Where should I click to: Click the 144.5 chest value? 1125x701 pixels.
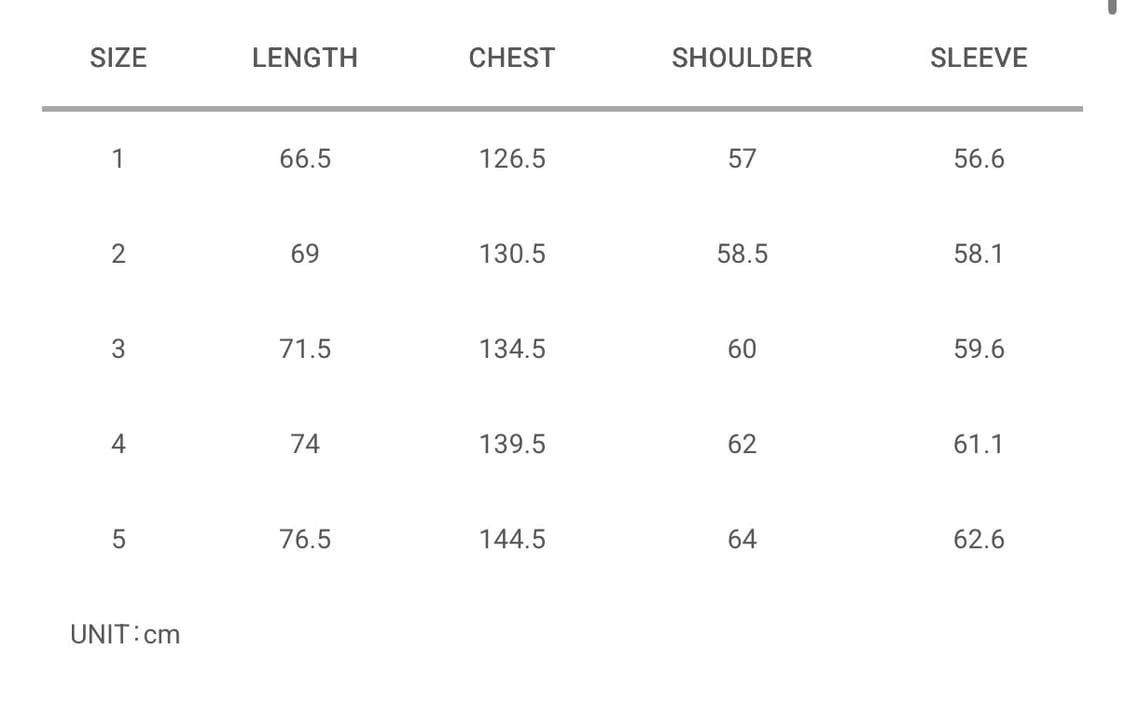pos(512,540)
